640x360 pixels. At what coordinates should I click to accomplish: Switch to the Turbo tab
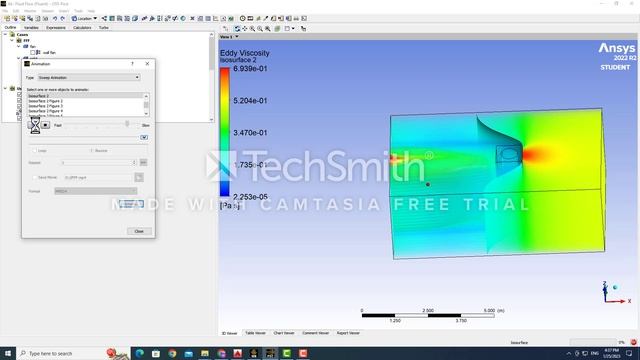104,27
